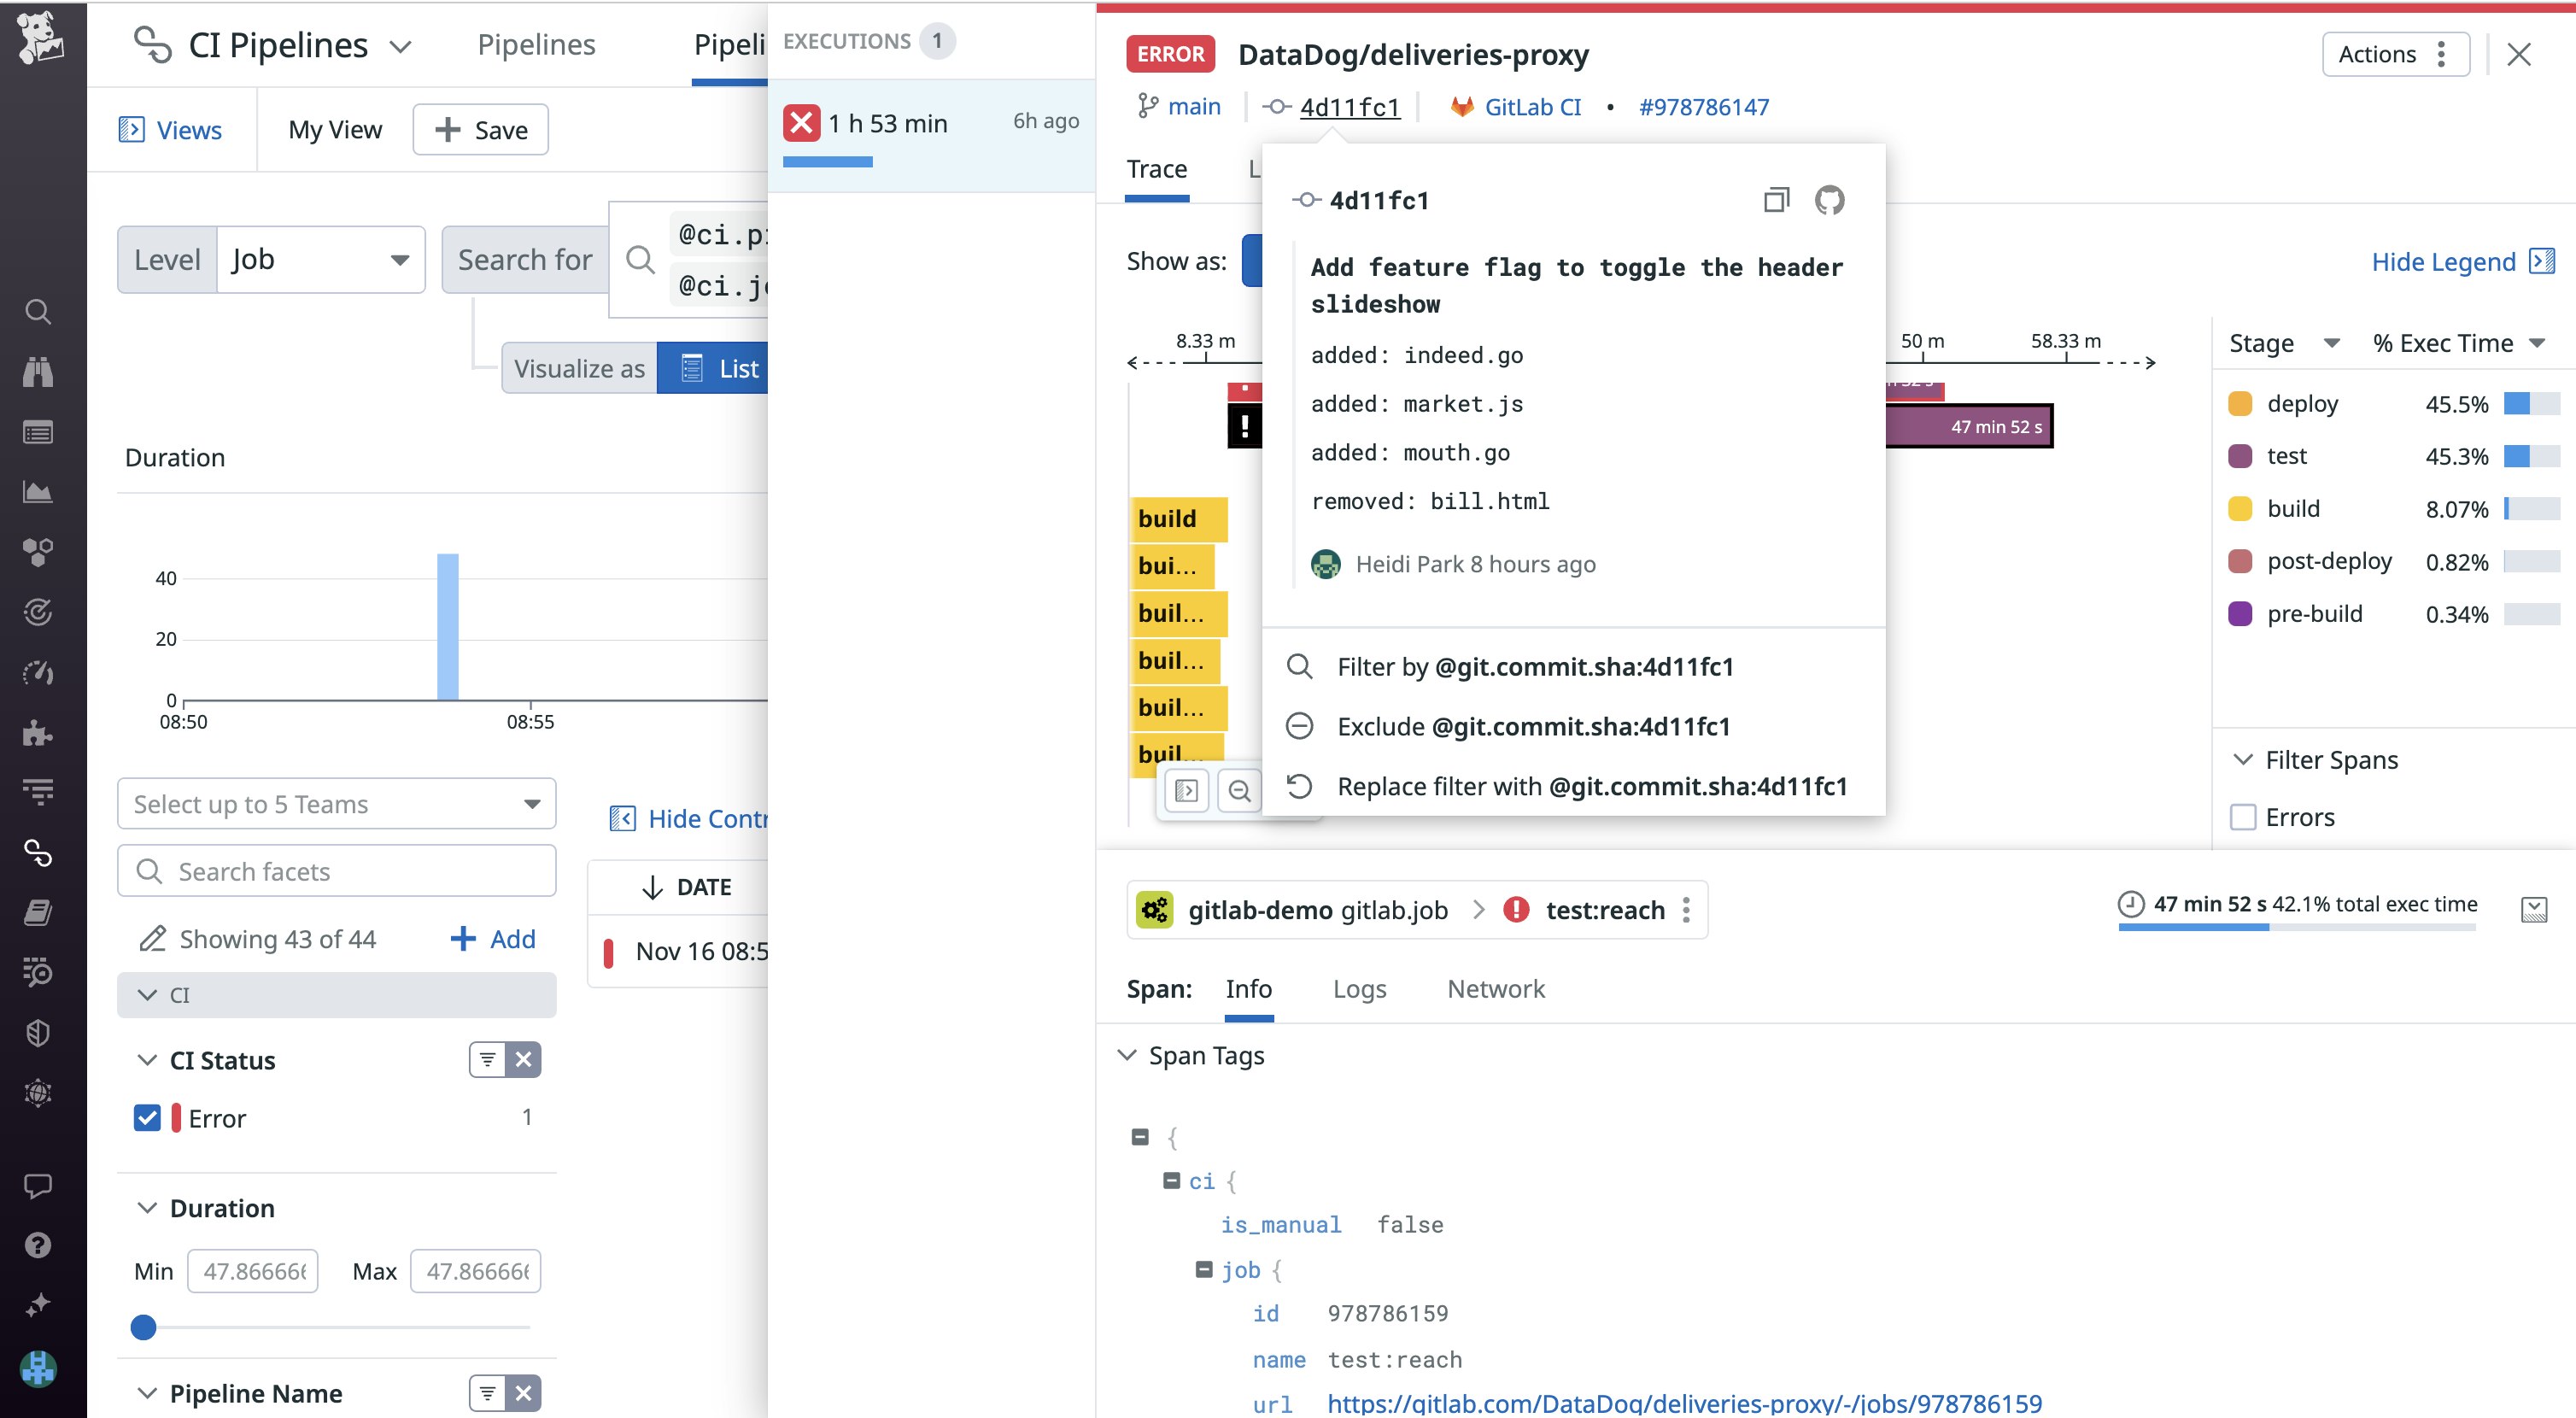
Task: Select Exclude @git.commit.sha:4d11fc1 option
Action: click(x=1531, y=726)
